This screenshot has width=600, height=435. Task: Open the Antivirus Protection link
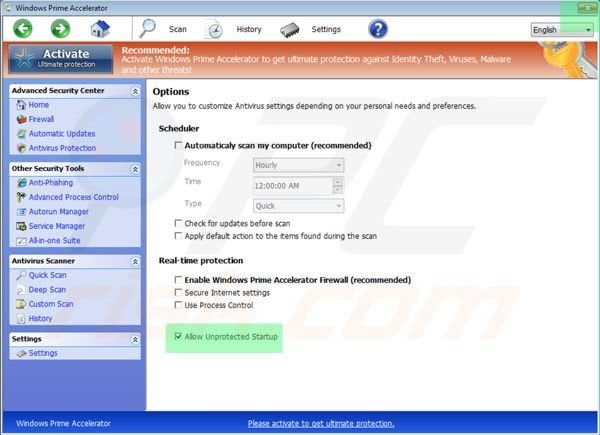(62, 148)
